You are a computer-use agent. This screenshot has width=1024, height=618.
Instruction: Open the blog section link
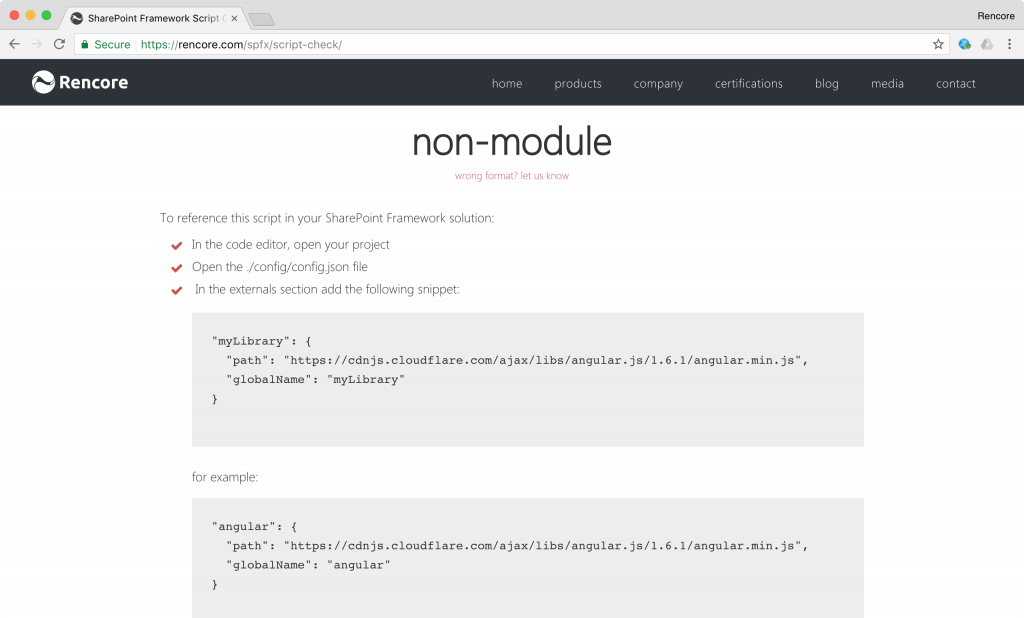826,83
